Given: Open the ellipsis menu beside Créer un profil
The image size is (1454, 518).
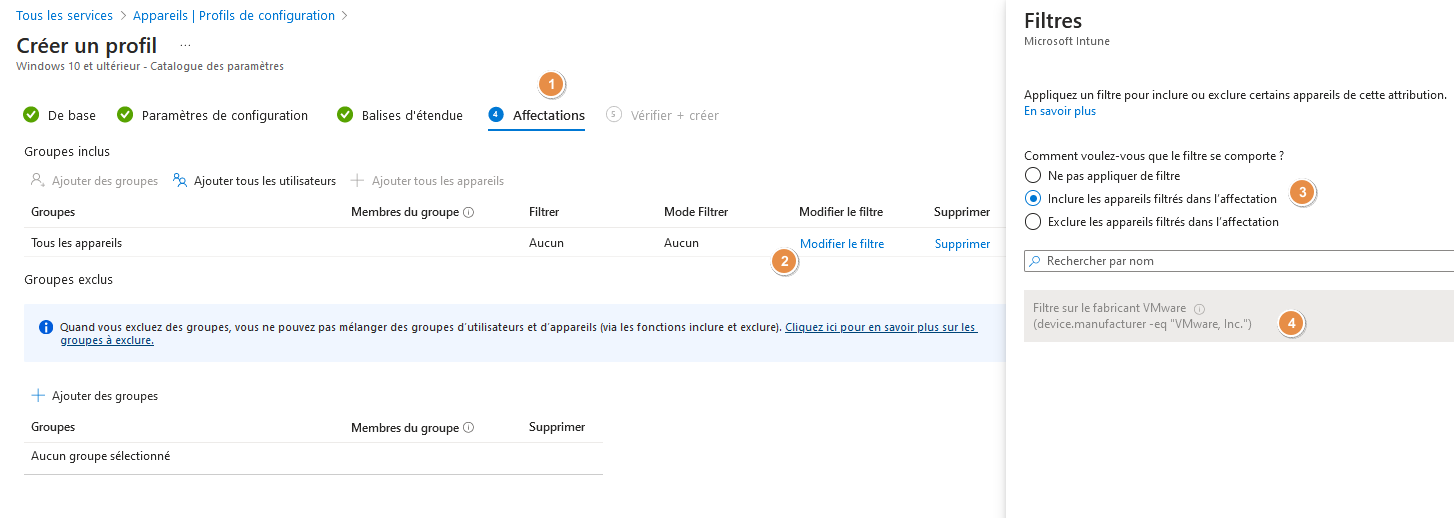Looking at the screenshot, I should 184,46.
